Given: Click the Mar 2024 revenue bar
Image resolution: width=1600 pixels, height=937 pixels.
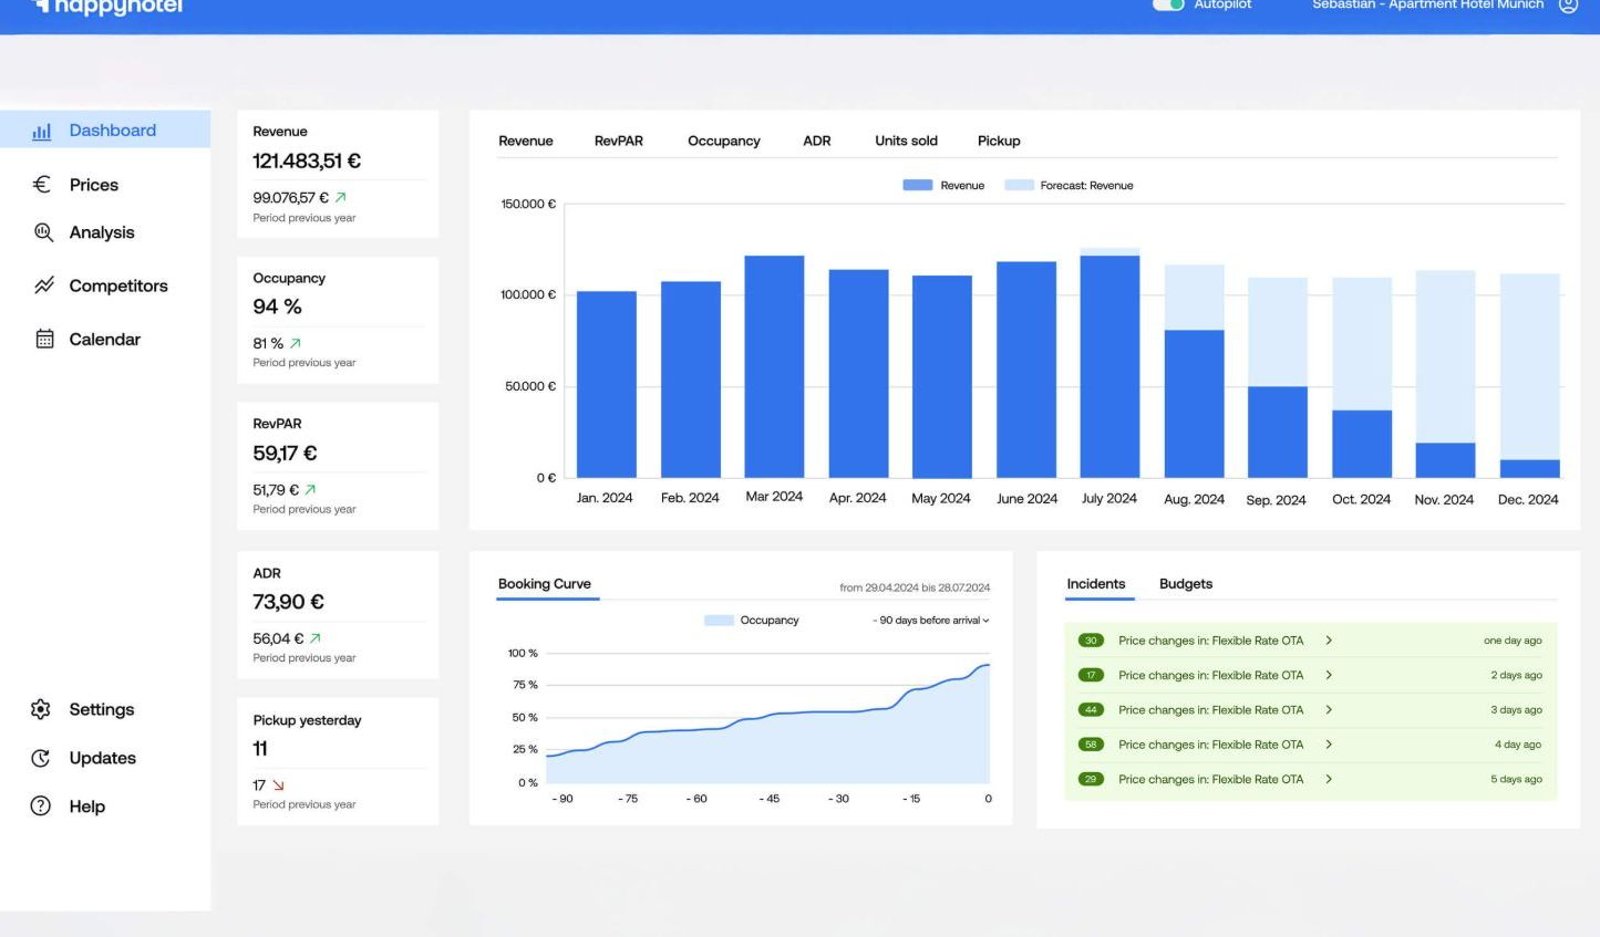Looking at the screenshot, I should click(x=774, y=366).
